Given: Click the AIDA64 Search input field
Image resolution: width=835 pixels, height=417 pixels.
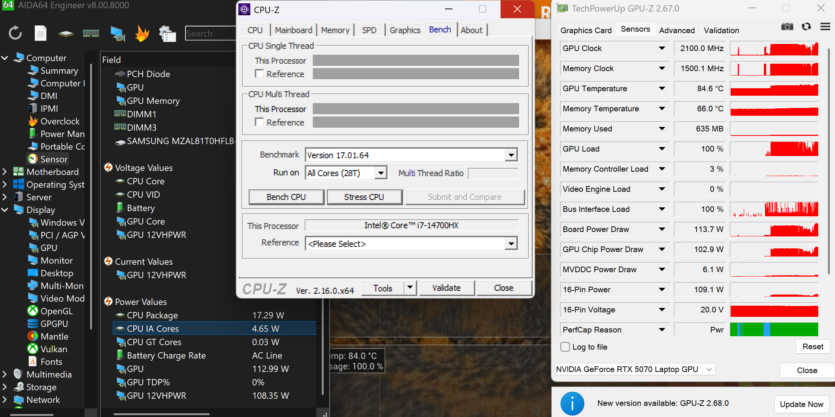Looking at the screenshot, I should pyautogui.click(x=211, y=33).
